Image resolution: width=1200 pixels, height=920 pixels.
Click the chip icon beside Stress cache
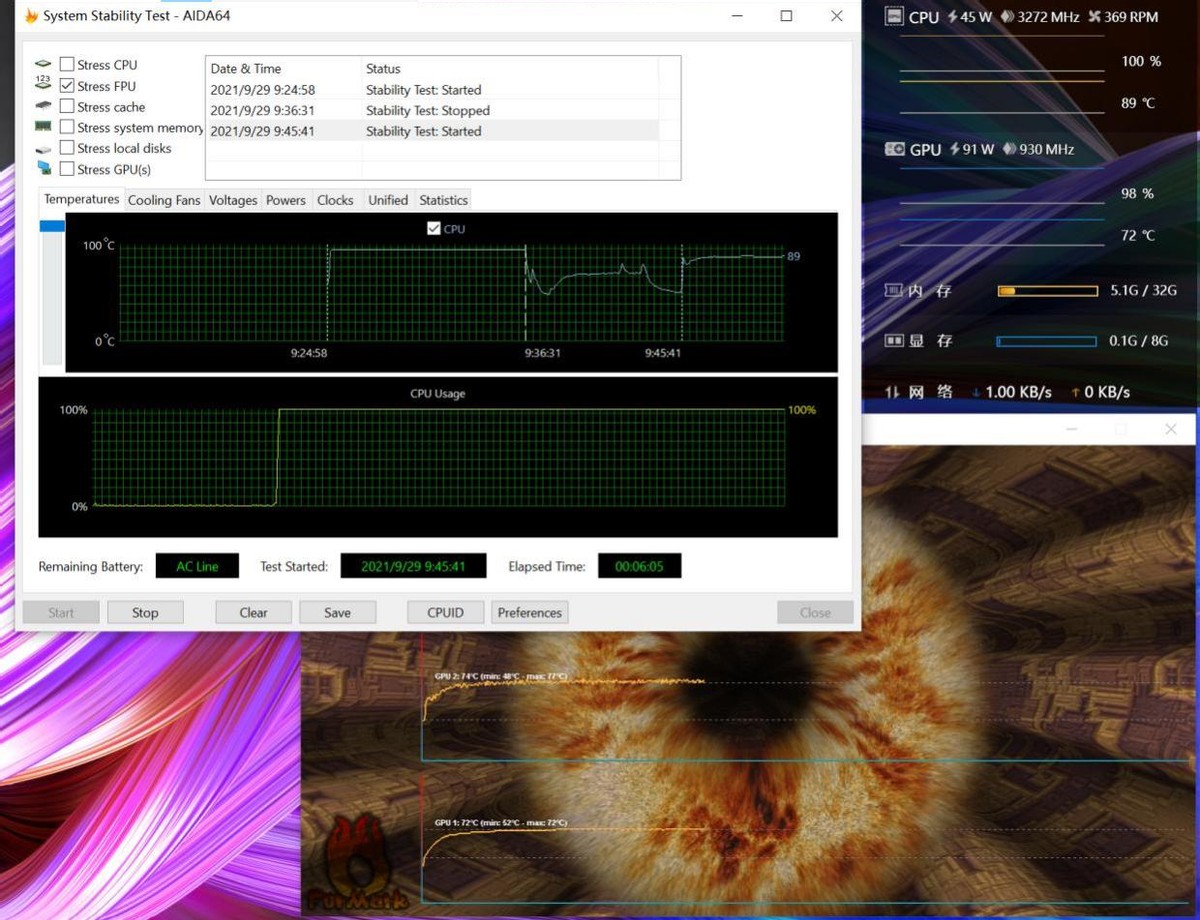pos(43,106)
